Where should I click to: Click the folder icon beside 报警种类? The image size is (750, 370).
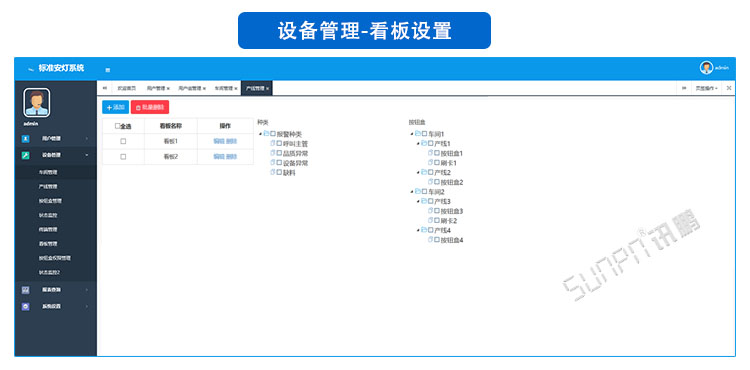[x=266, y=134]
